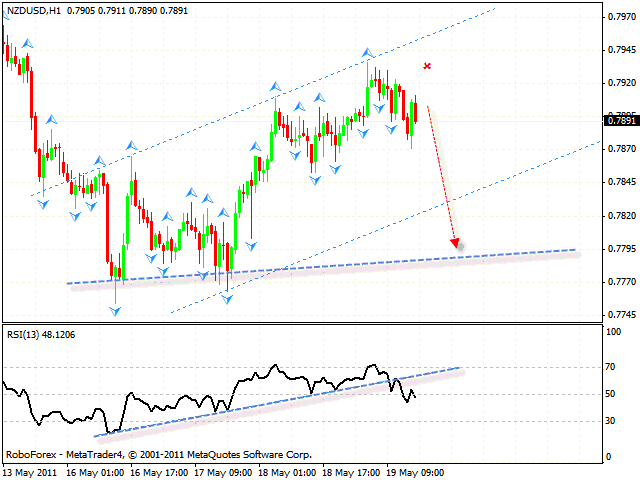
Task: Click the 0.7745 price axis label
Action: point(619,315)
